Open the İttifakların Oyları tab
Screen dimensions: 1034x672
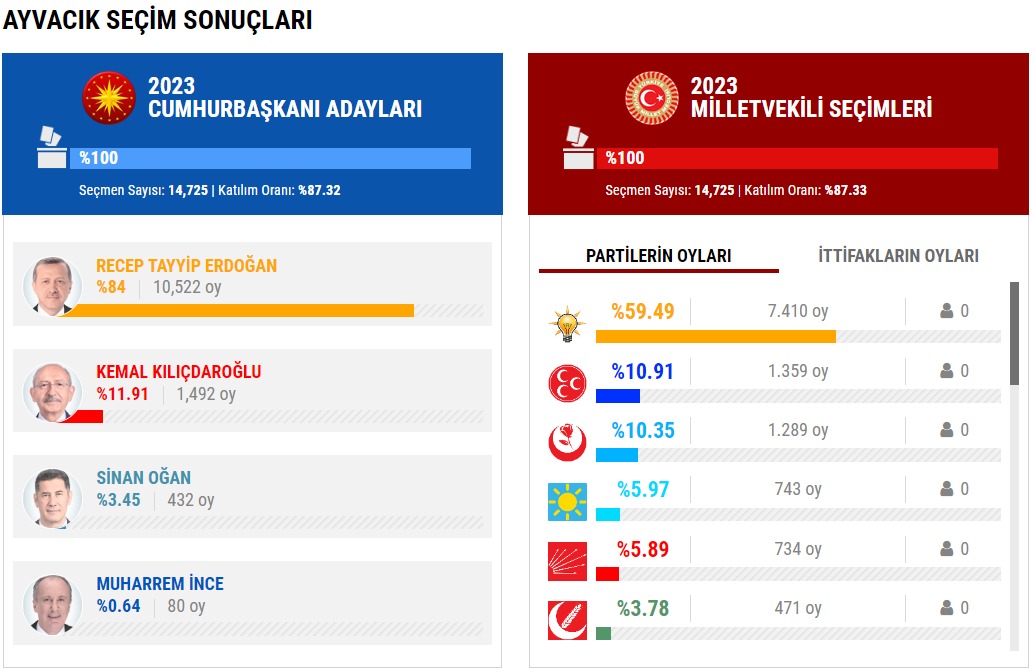pos(898,256)
